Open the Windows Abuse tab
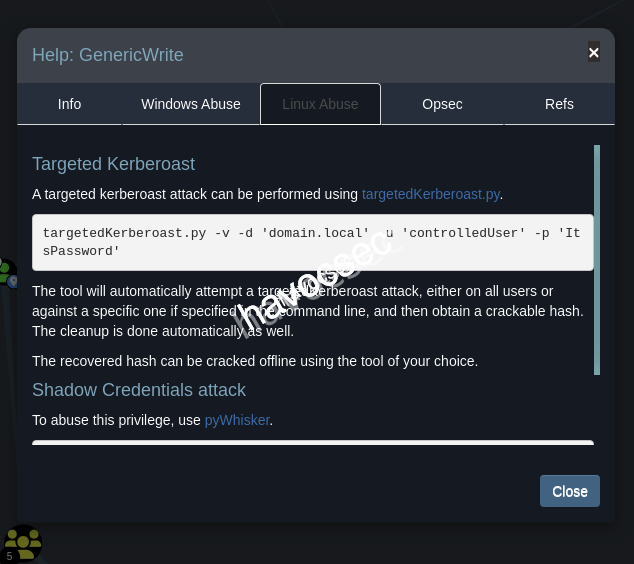 pos(190,104)
